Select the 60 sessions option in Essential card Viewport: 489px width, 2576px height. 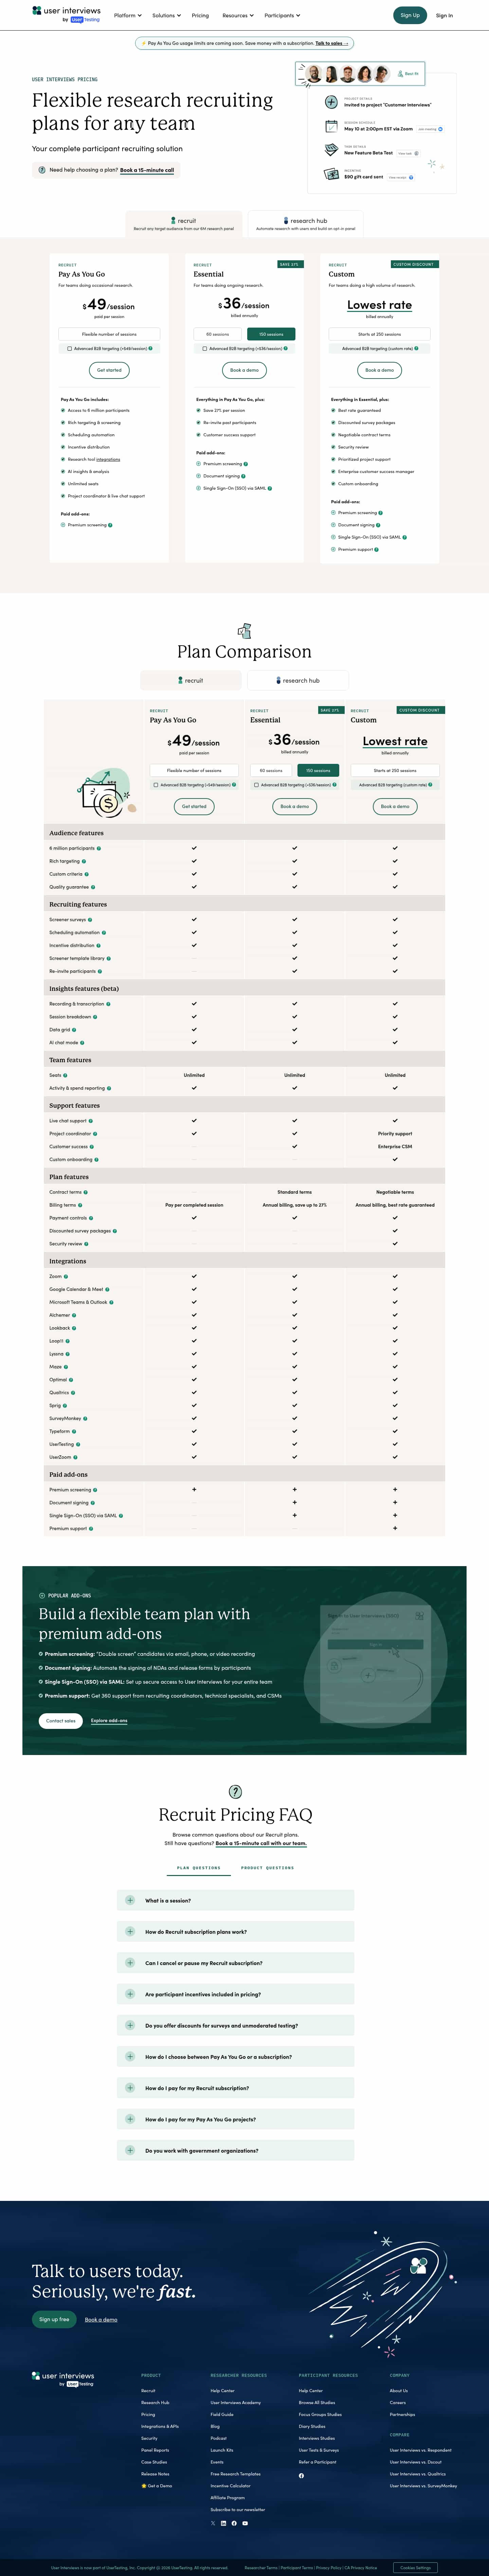click(217, 334)
